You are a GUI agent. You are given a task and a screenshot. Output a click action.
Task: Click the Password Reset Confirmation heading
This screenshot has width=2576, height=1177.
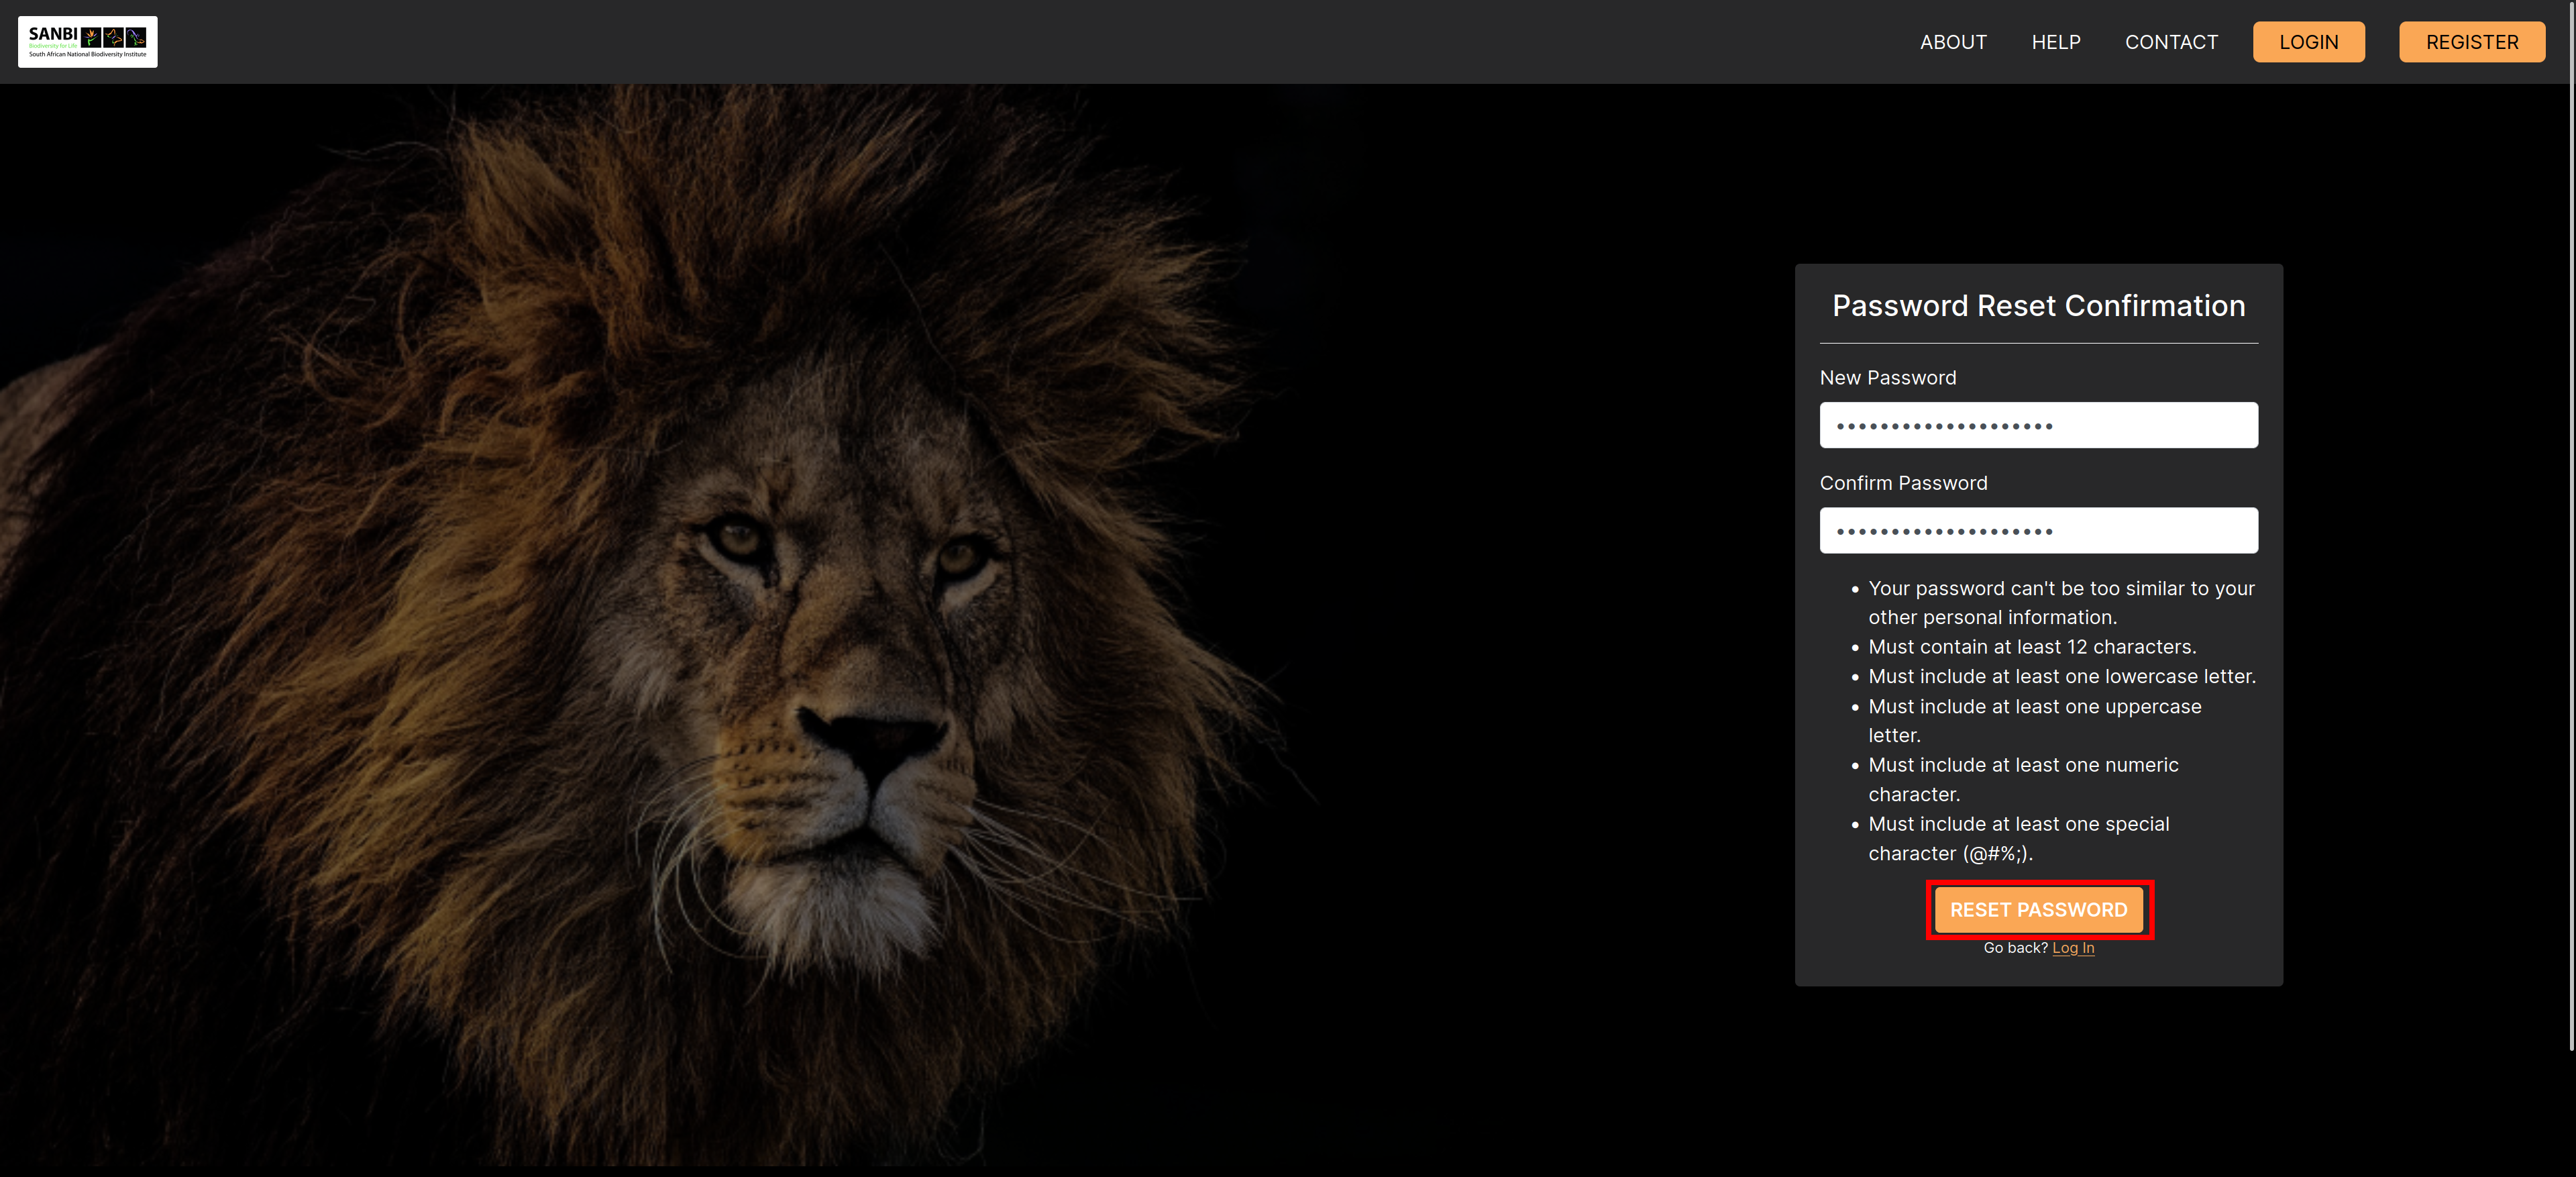click(2038, 306)
